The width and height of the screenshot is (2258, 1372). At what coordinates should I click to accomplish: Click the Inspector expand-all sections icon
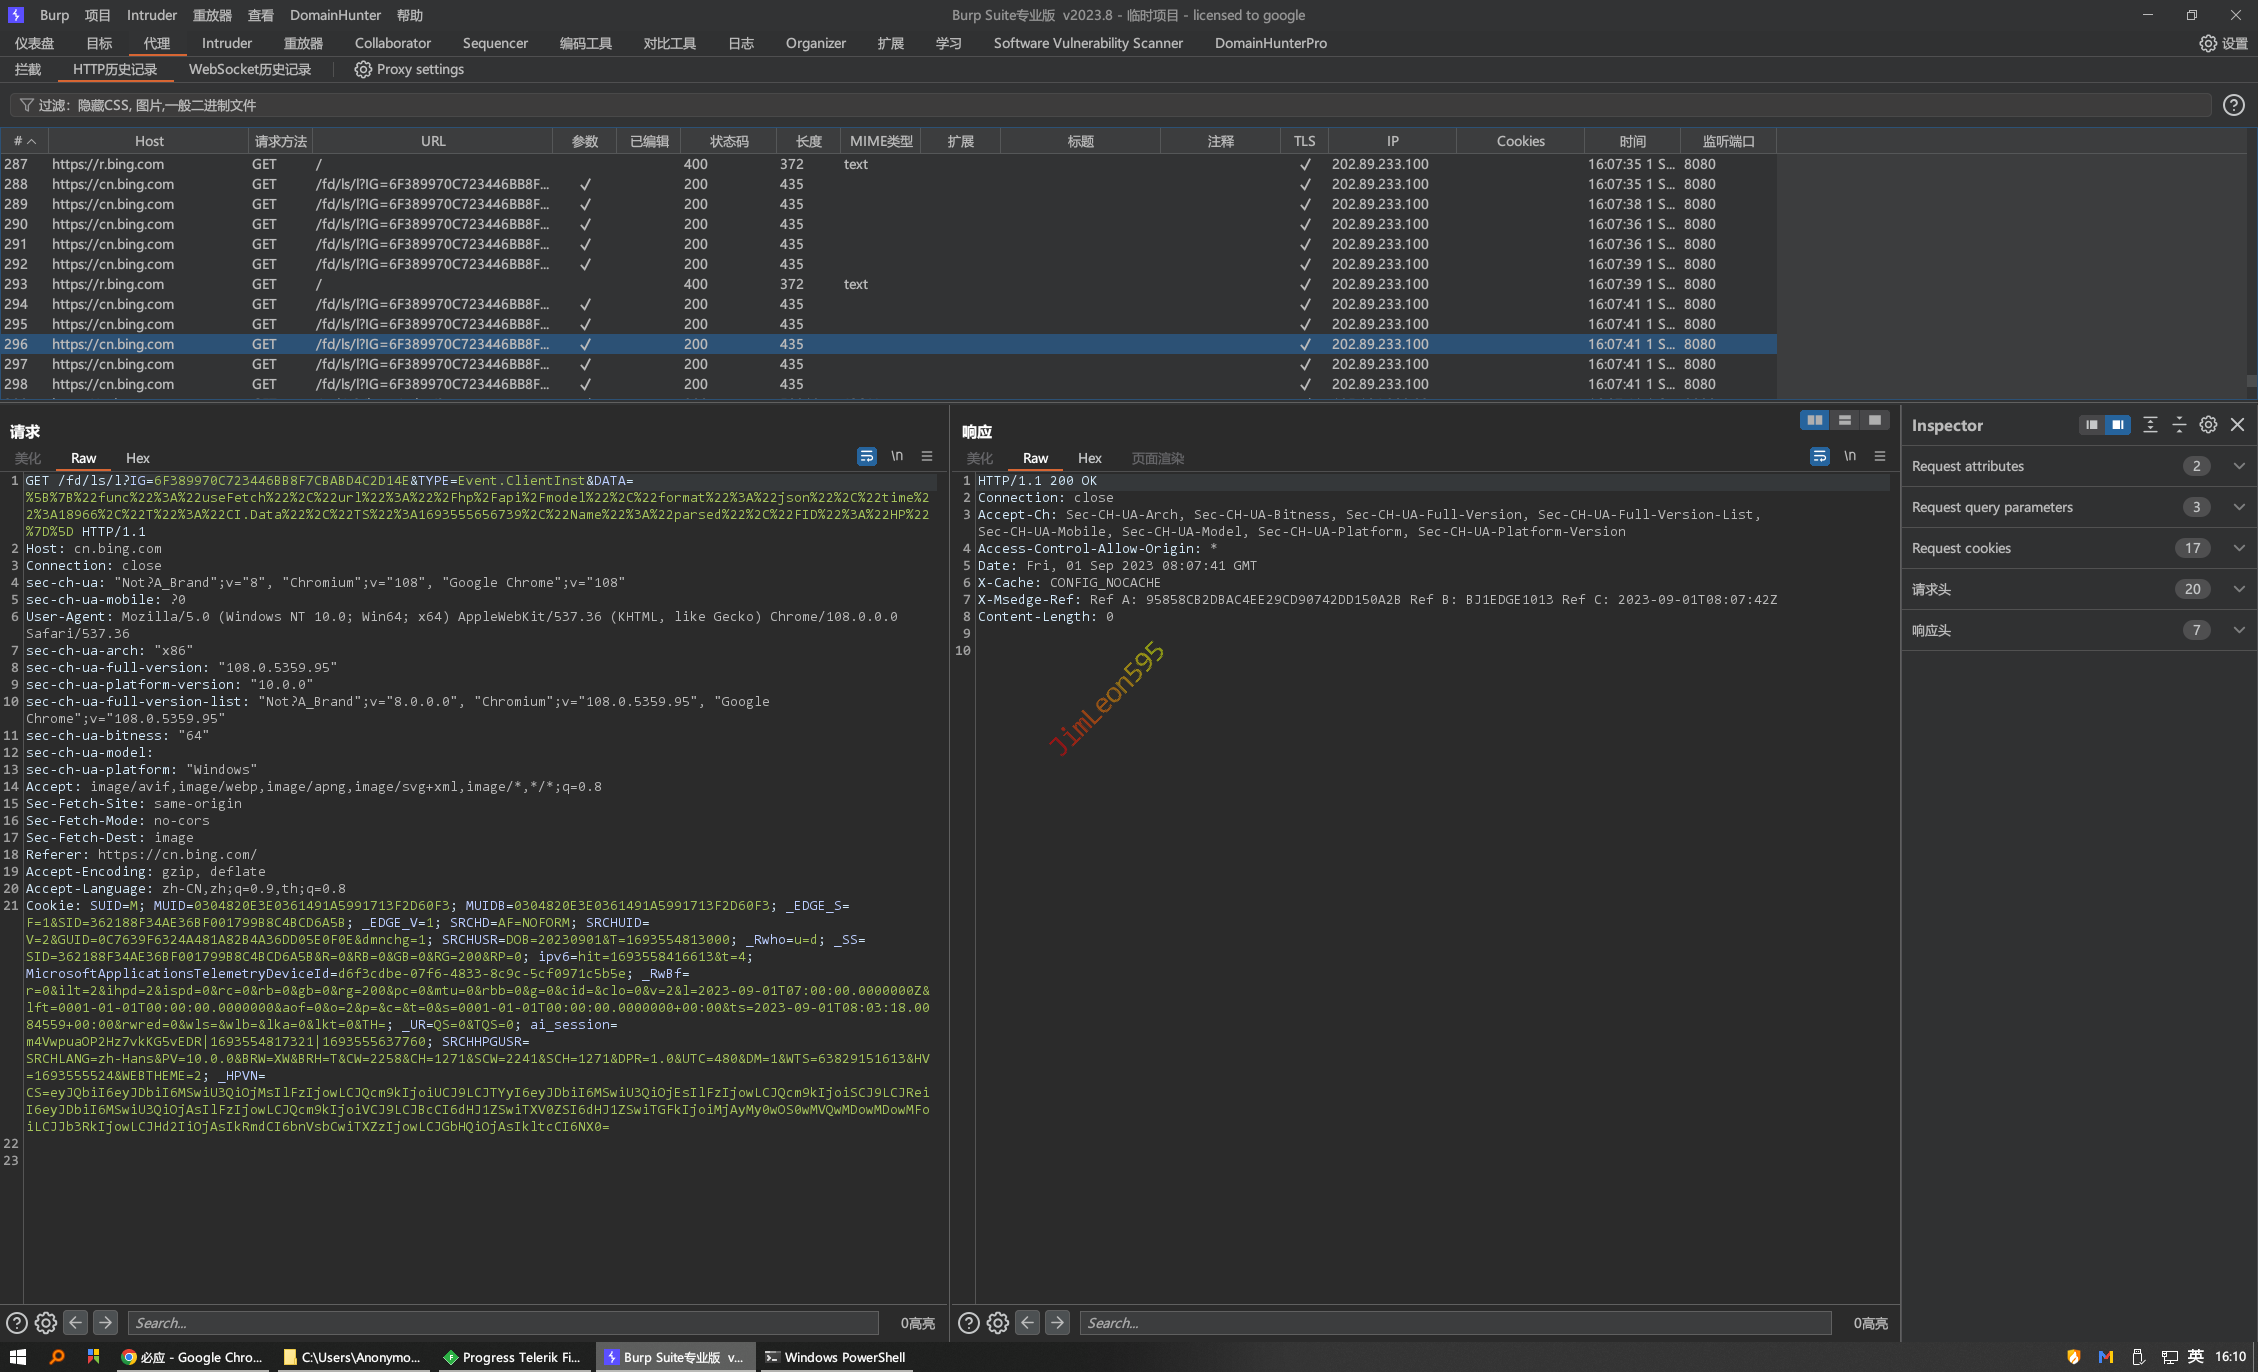click(x=2150, y=425)
